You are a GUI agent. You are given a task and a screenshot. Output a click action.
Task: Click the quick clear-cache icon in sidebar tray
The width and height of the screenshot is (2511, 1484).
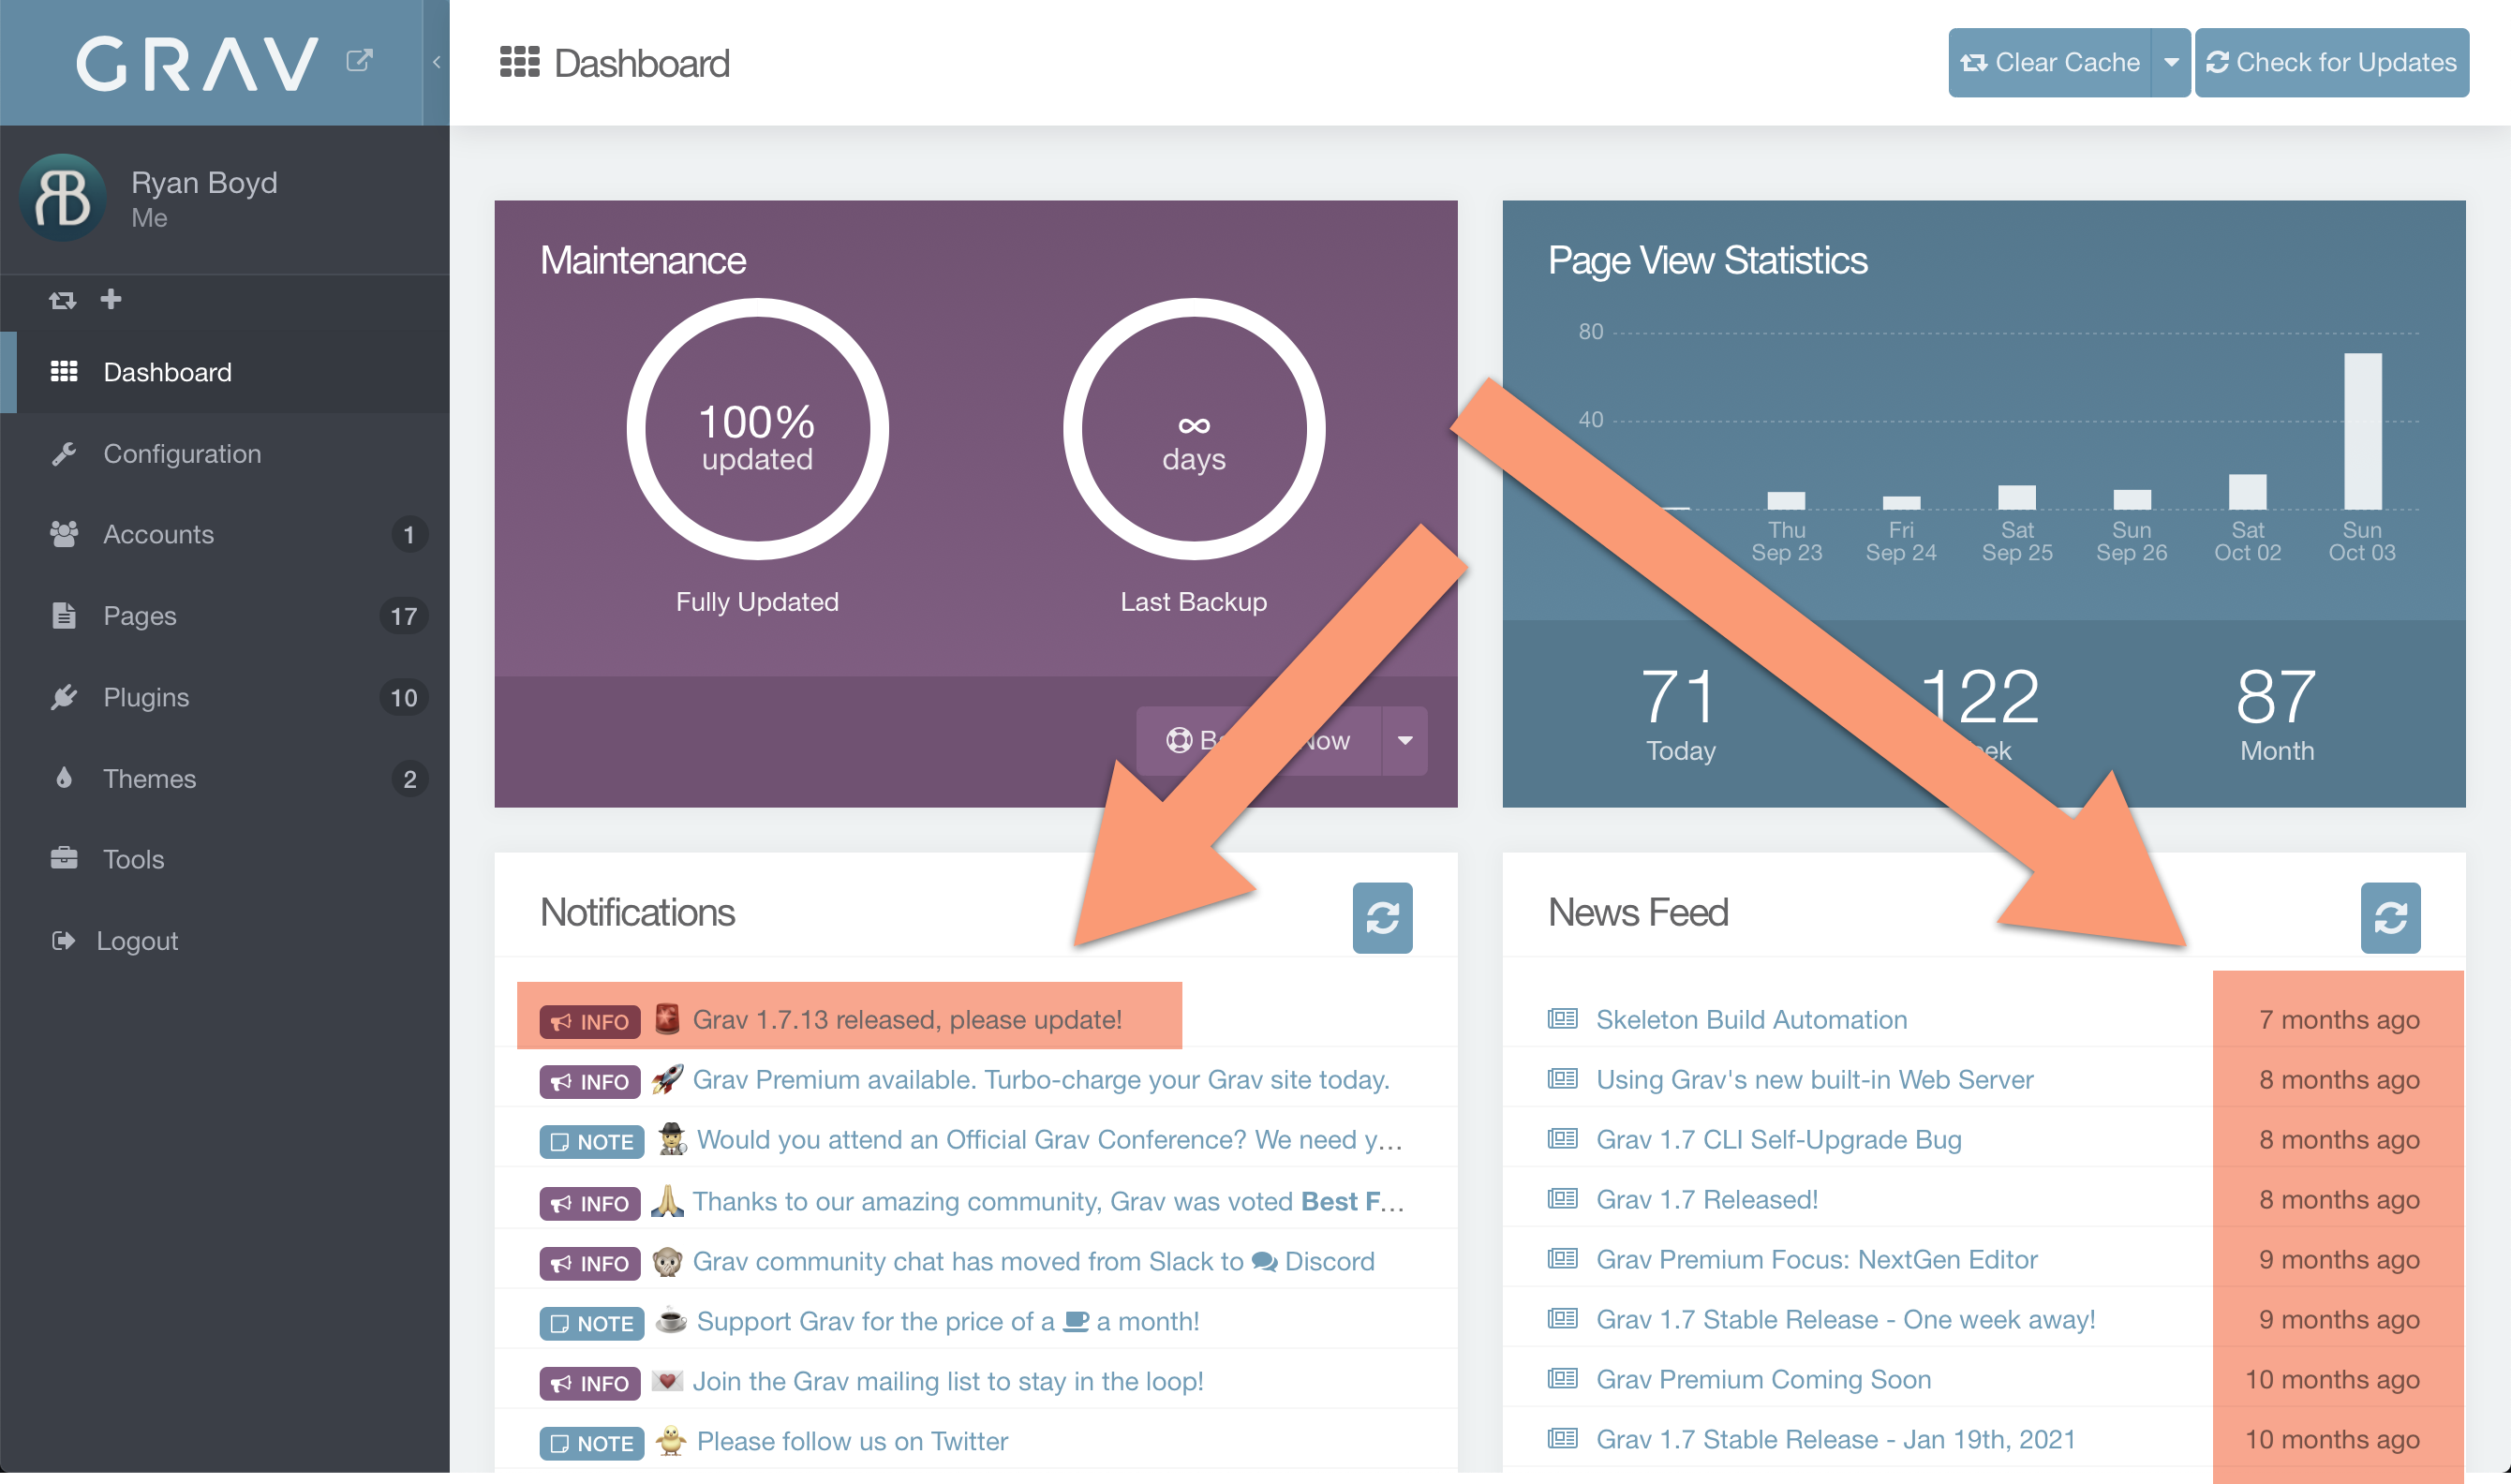point(62,299)
